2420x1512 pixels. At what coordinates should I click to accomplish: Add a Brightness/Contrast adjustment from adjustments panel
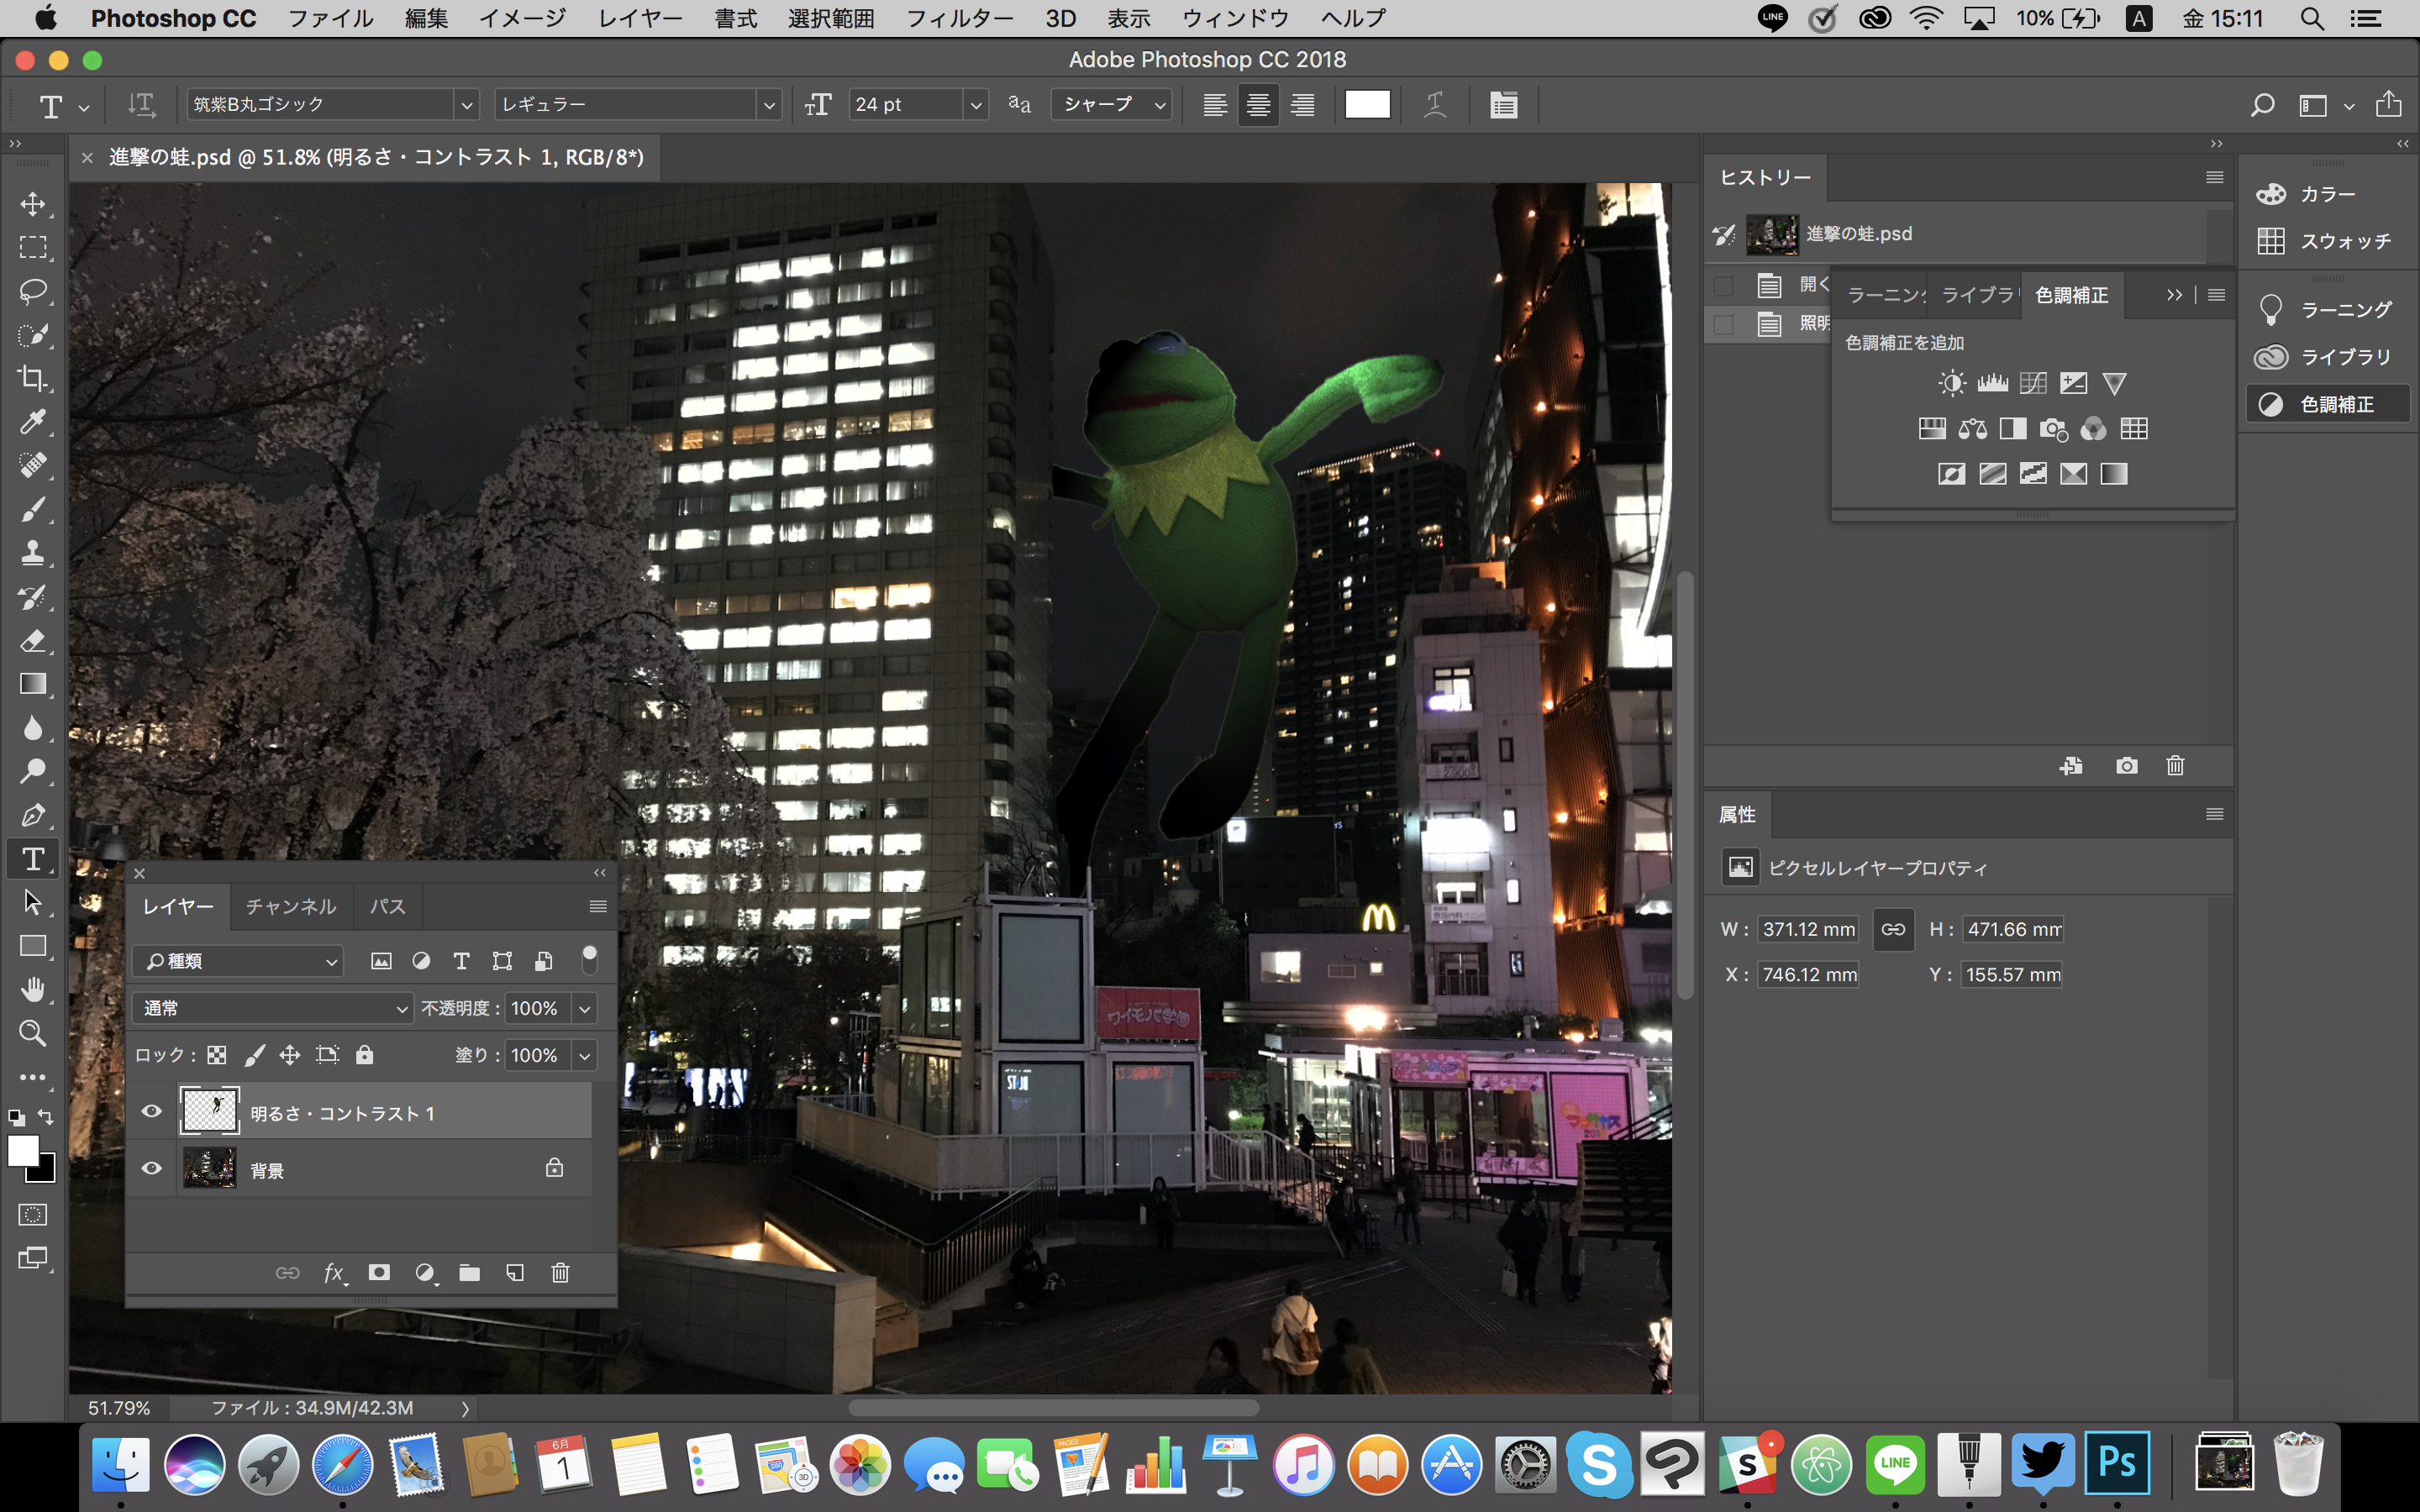tap(1951, 383)
